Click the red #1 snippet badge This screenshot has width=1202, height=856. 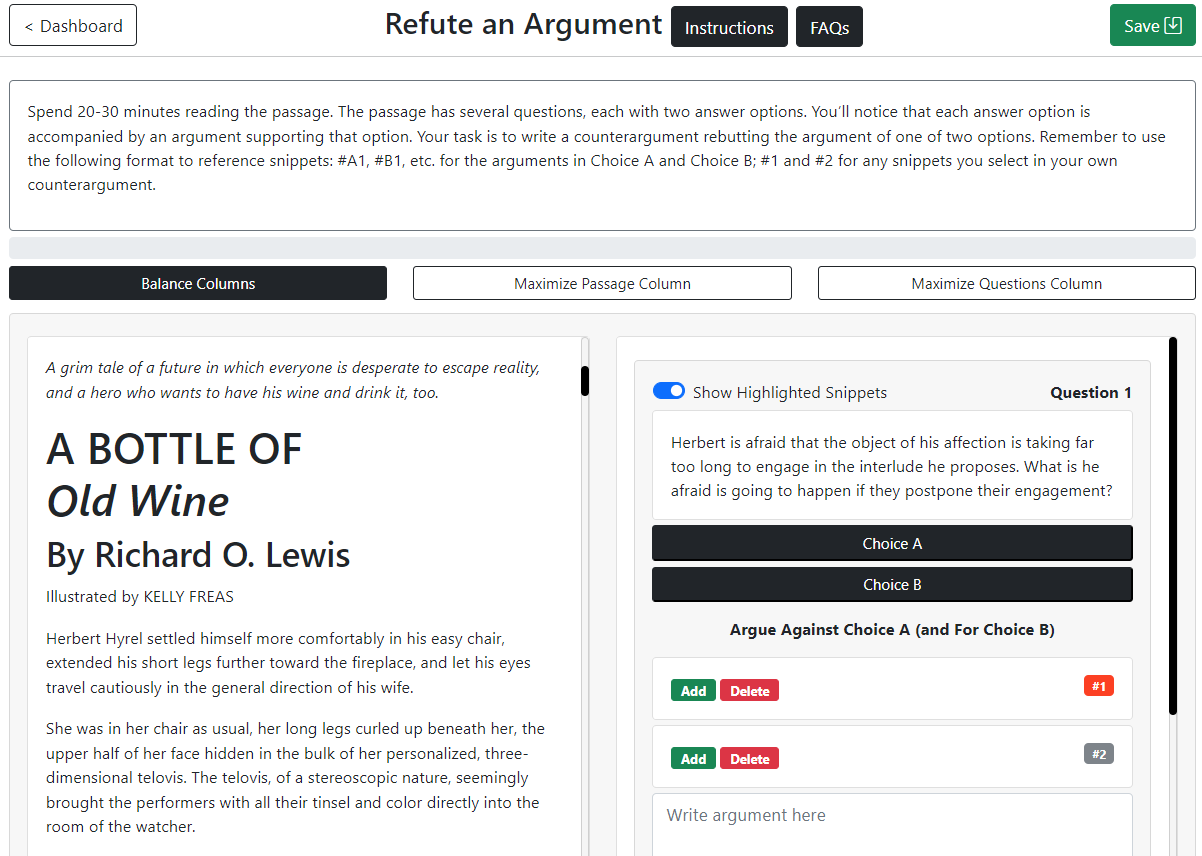click(1098, 686)
